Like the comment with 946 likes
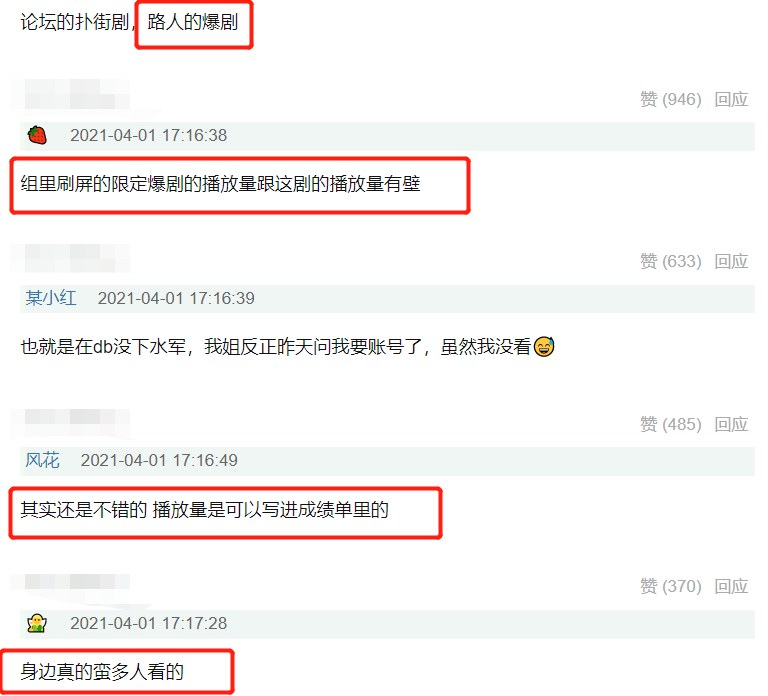 [671, 99]
